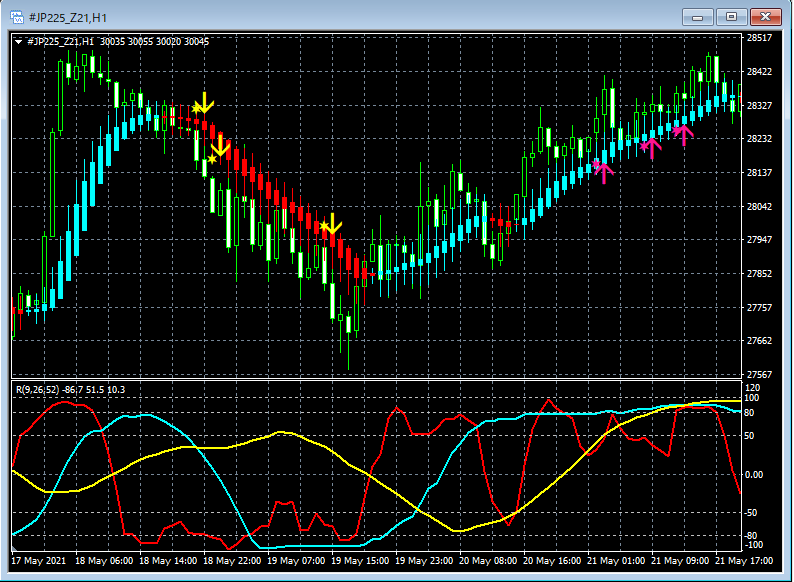Viewport: 794px width, 582px height.
Task: Click the 27947 price scale label
Action: 759,239
